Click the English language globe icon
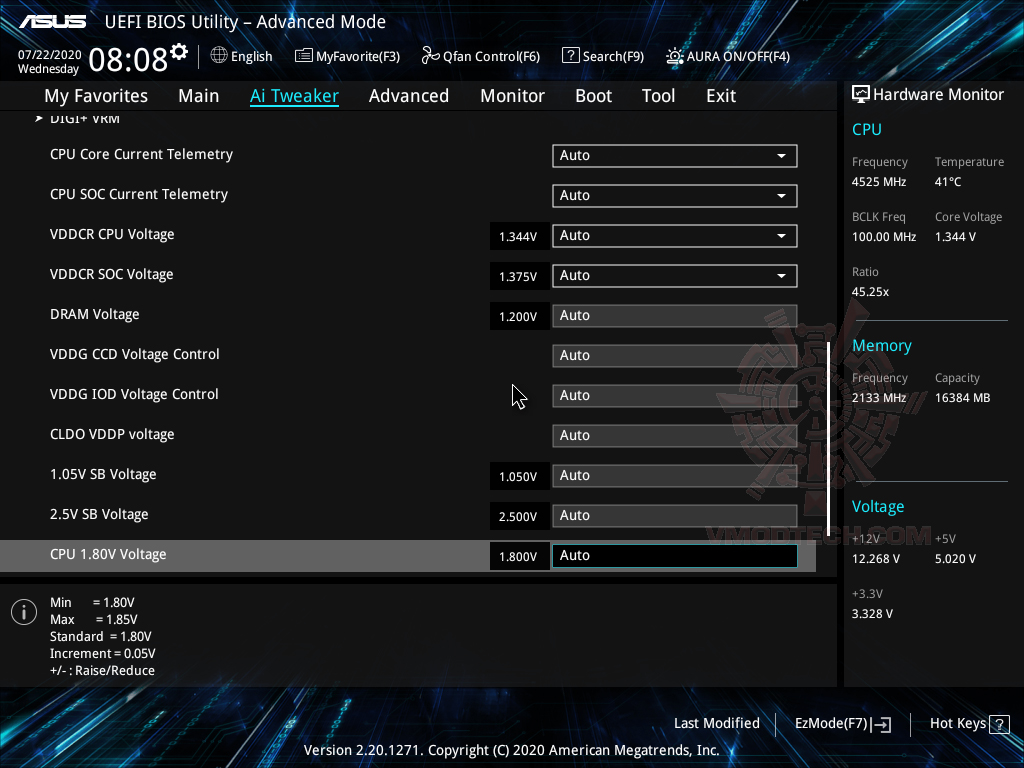The image size is (1024, 768). click(217, 56)
